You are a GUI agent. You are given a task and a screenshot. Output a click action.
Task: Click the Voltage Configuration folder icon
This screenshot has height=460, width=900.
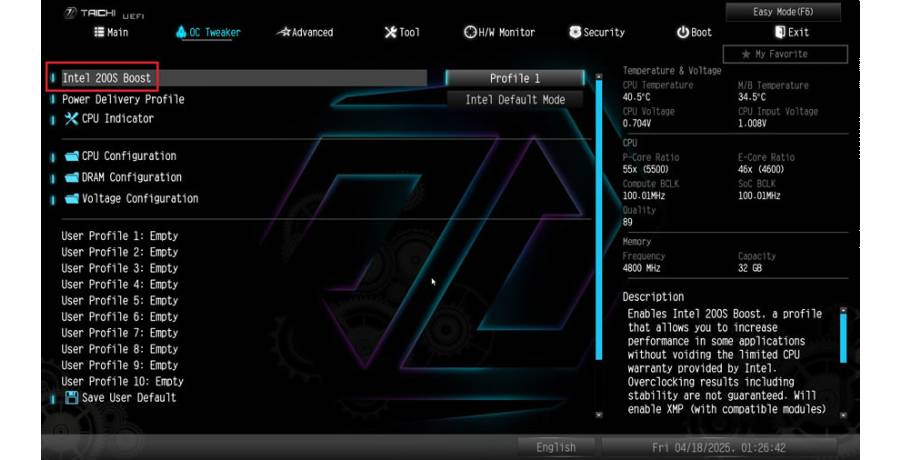72,199
